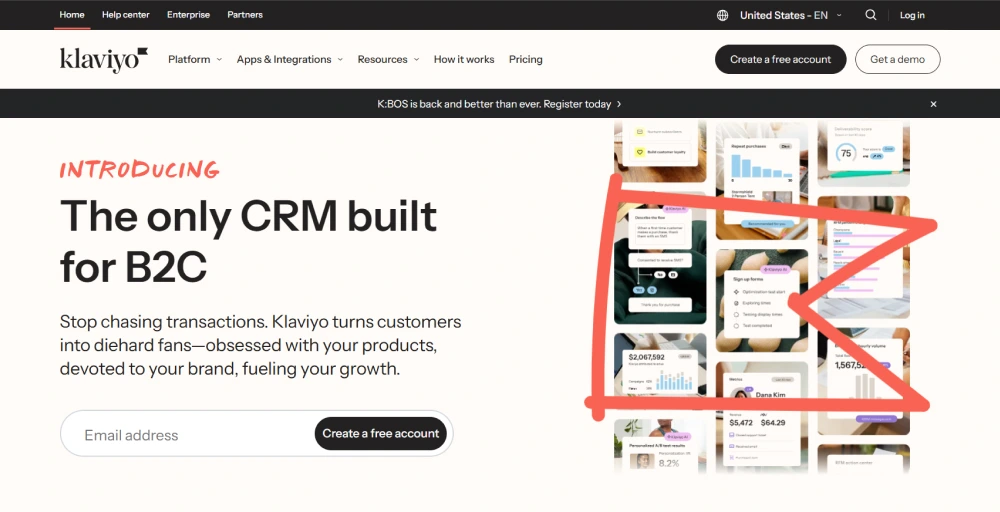Screen dimensions: 1000x512
Task: Click header Create a free account button
Action: (781, 59)
